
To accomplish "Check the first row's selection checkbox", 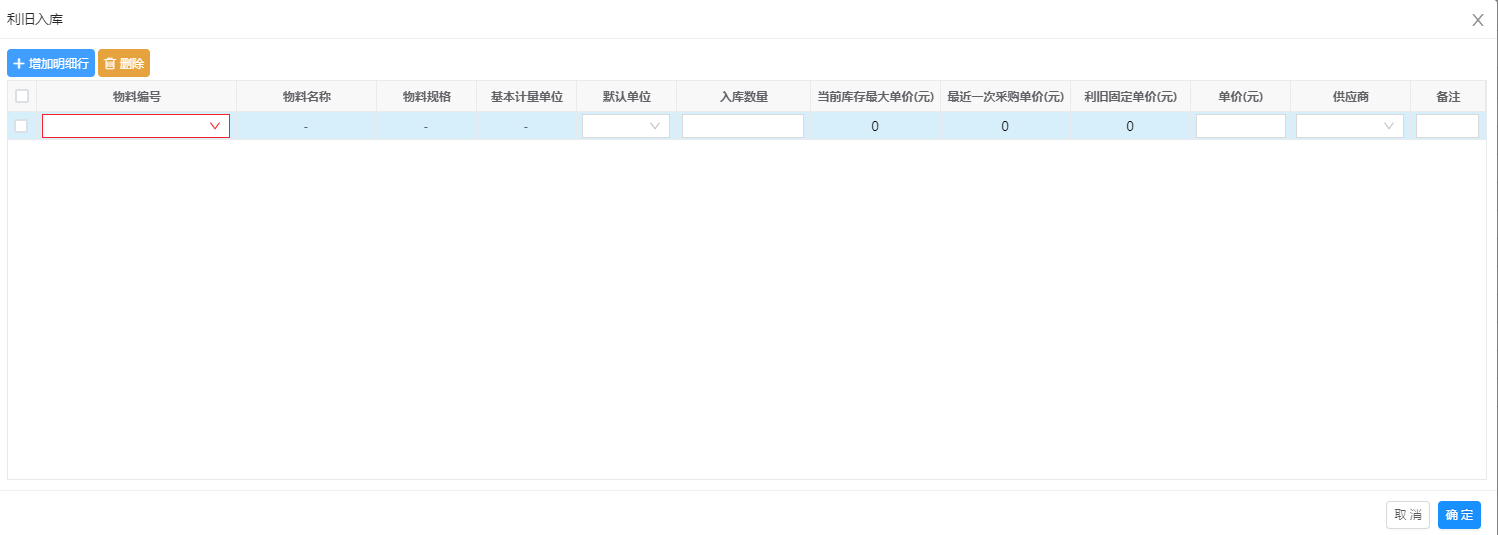I will click(x=22, y=126).
